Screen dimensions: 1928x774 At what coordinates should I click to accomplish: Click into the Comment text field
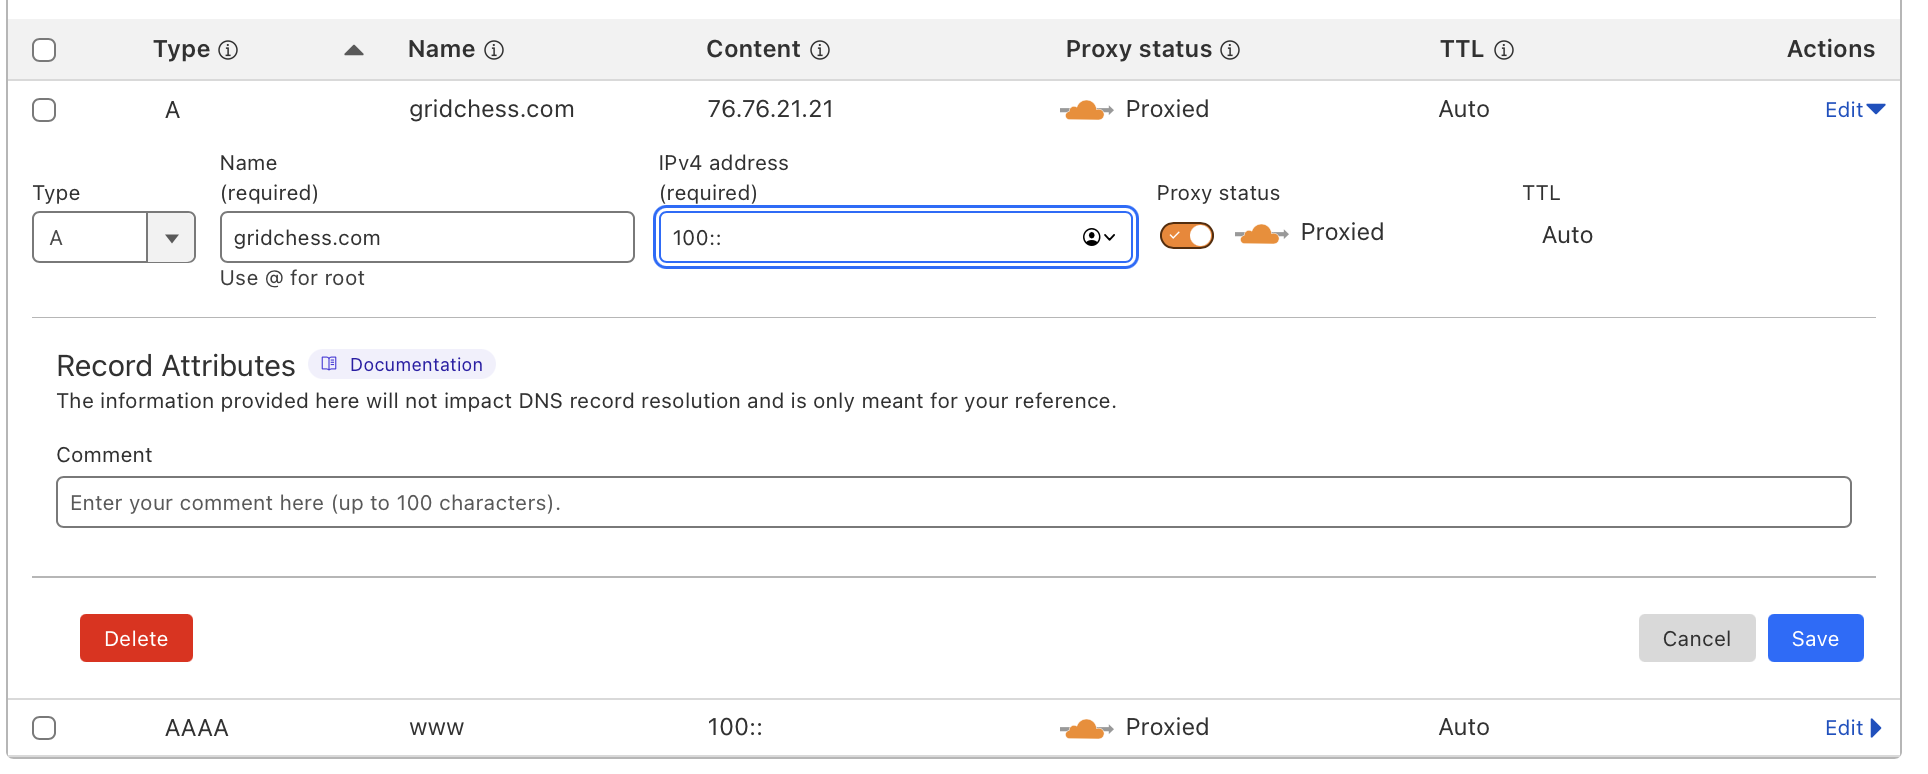[x=953, y=502]
